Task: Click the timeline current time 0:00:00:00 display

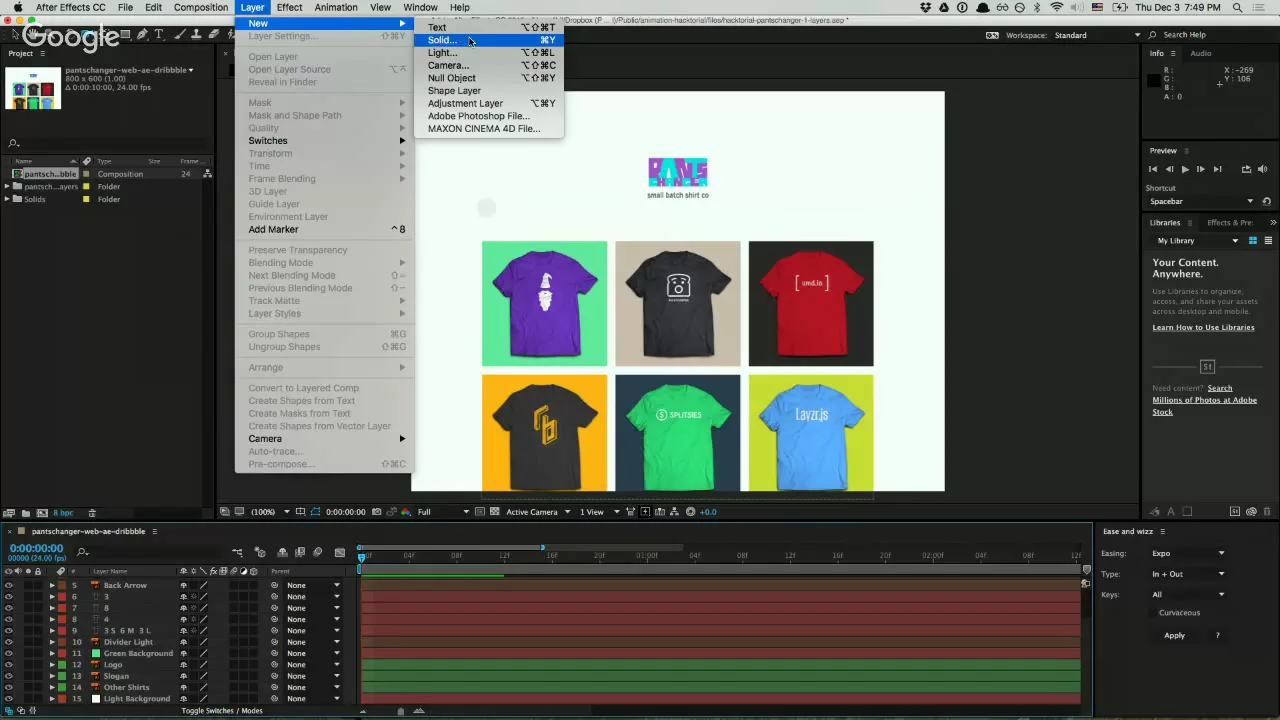Action: 36,548
